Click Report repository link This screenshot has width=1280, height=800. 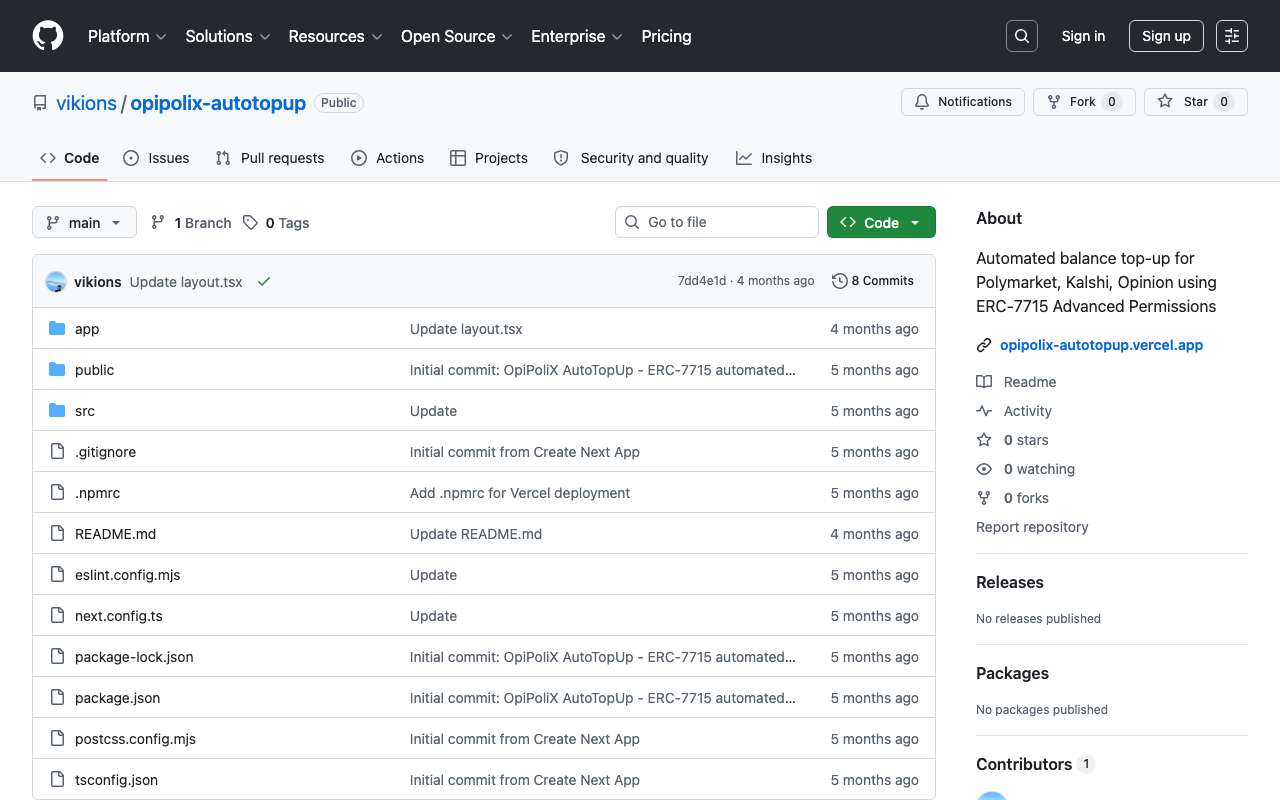(1032, 527)
